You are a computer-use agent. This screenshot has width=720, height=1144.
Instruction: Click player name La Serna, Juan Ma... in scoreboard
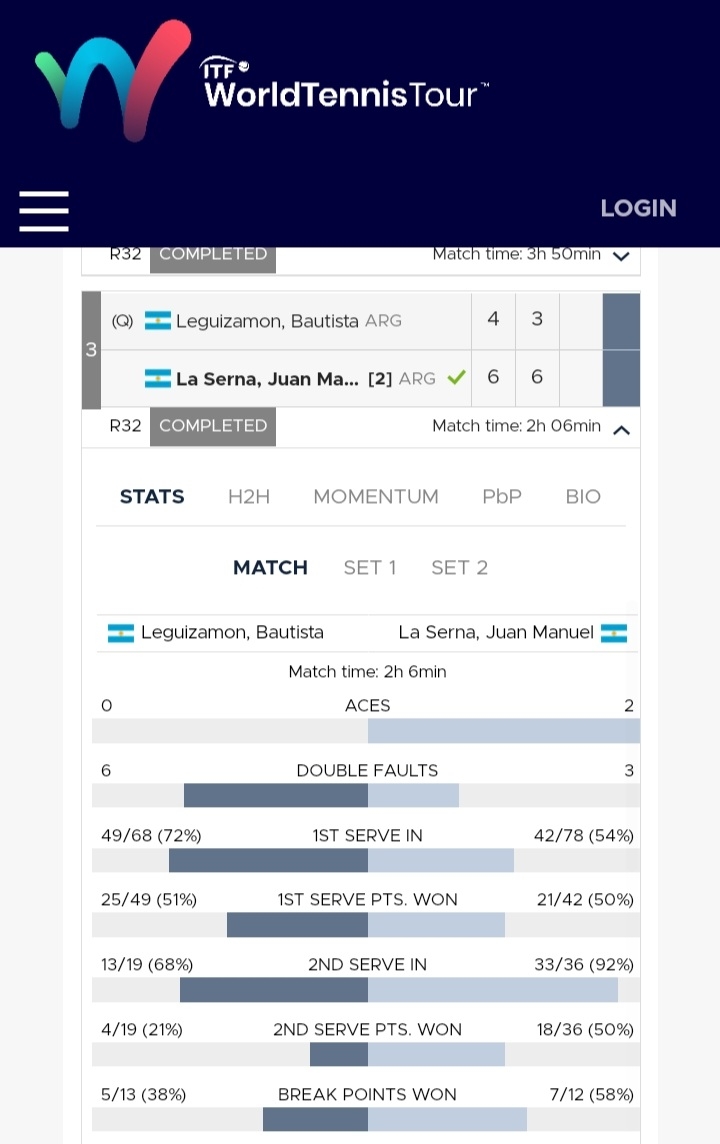tap(267, 379)
